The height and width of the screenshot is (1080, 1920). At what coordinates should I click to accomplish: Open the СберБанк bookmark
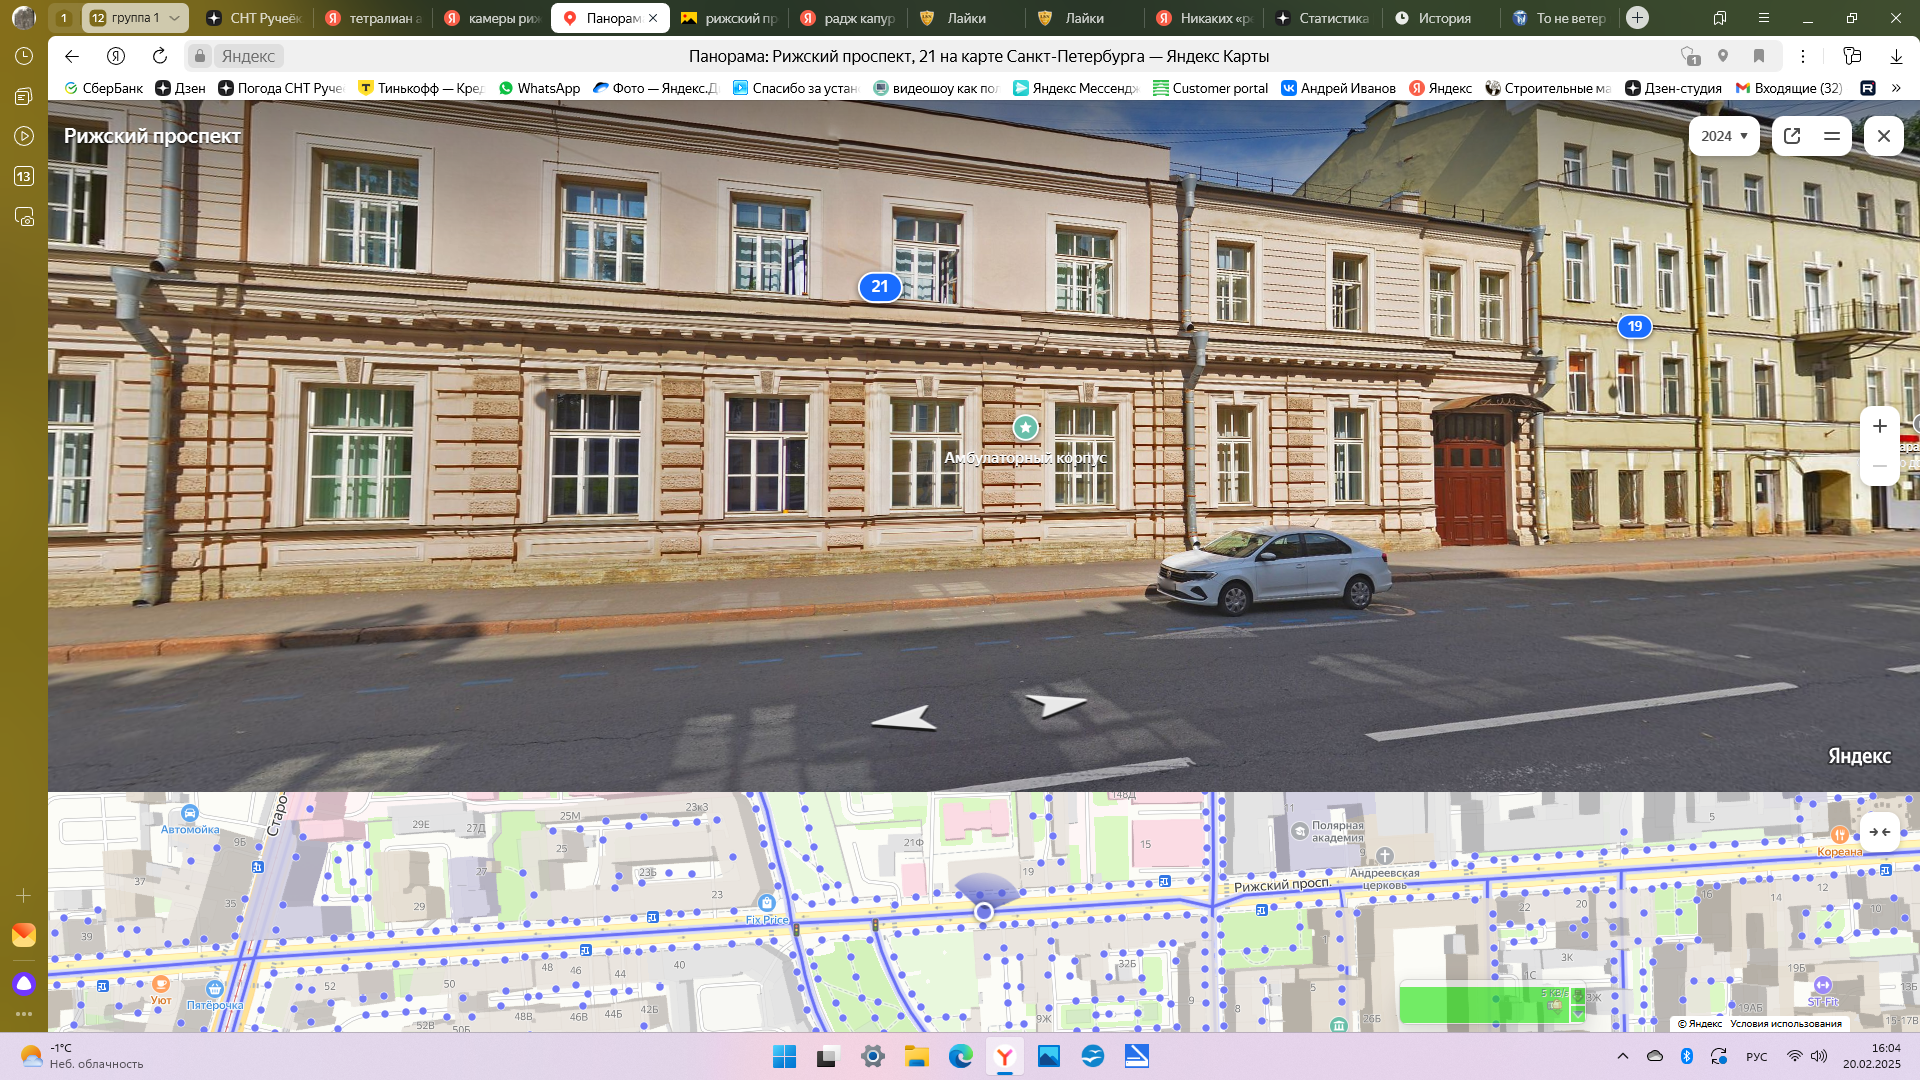(104, 88)
